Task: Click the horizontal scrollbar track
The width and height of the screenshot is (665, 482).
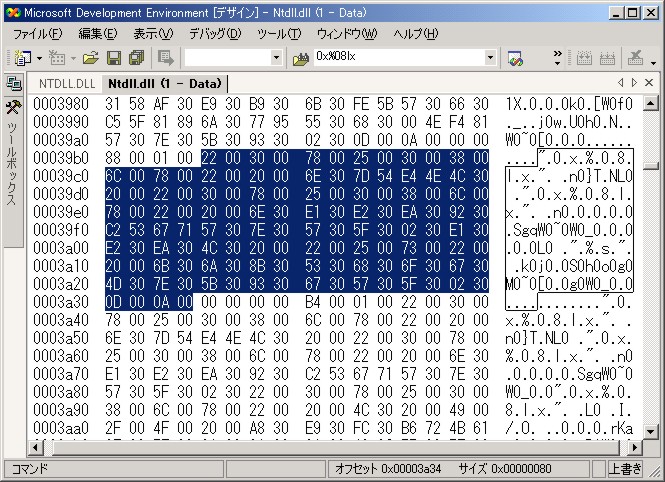Action: pyautogui.click(x=335, y=447)
